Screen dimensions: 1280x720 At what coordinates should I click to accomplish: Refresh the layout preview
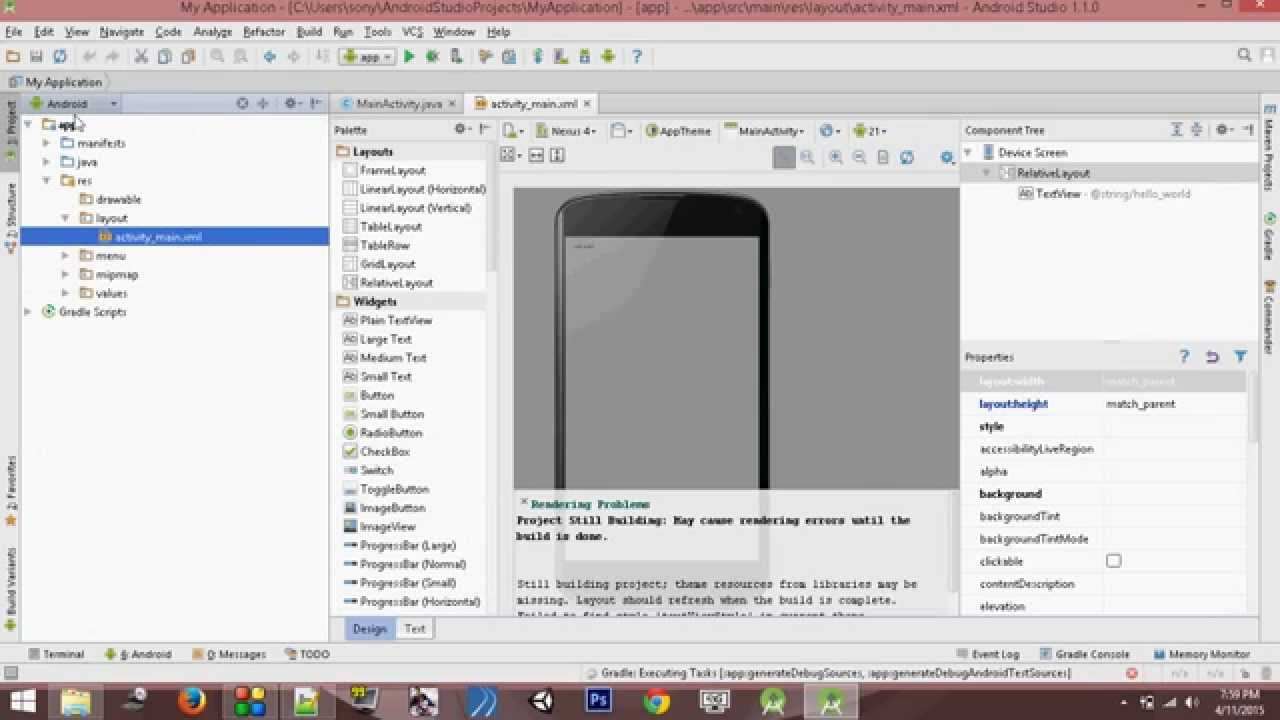point(907,157)
